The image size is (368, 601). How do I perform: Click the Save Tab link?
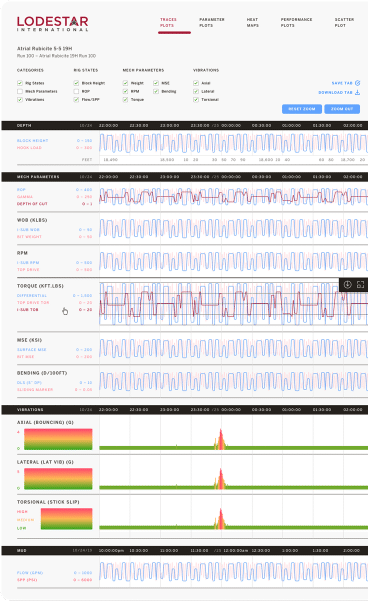coord(342,83)
